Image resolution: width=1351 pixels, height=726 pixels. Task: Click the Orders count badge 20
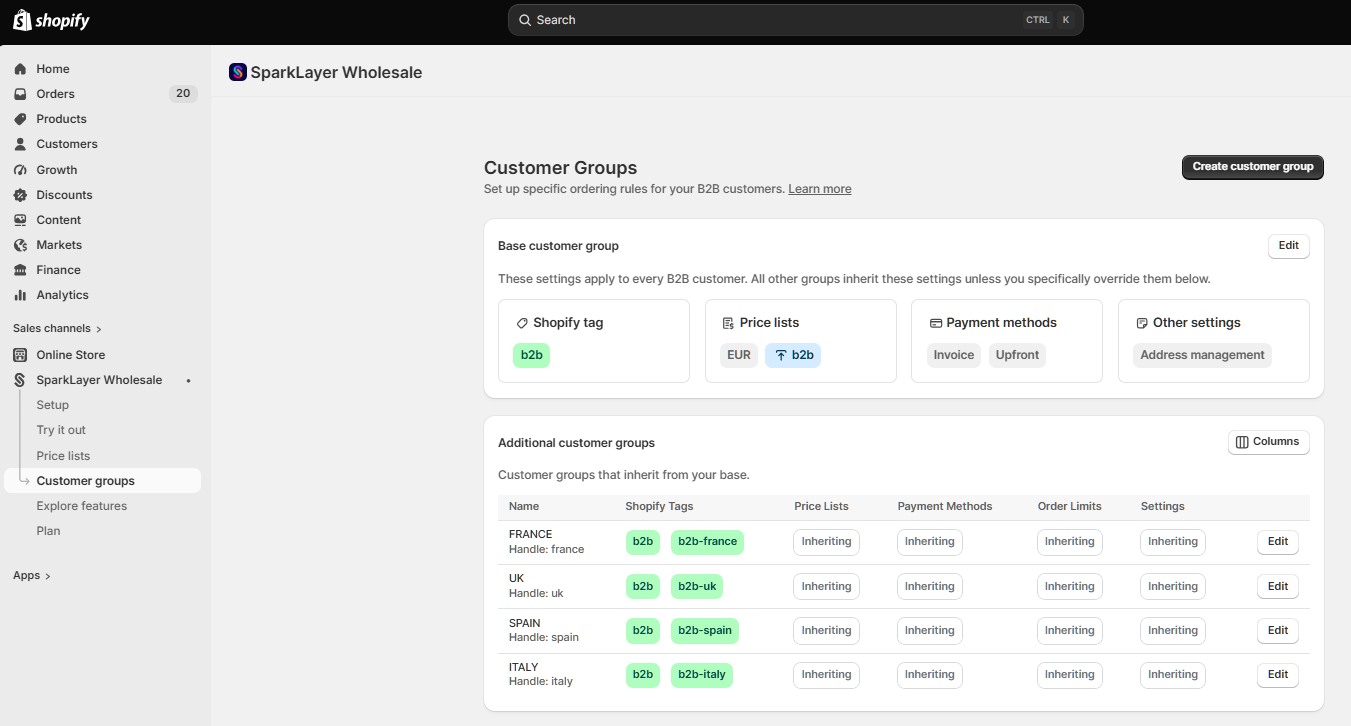pos(183,94)
